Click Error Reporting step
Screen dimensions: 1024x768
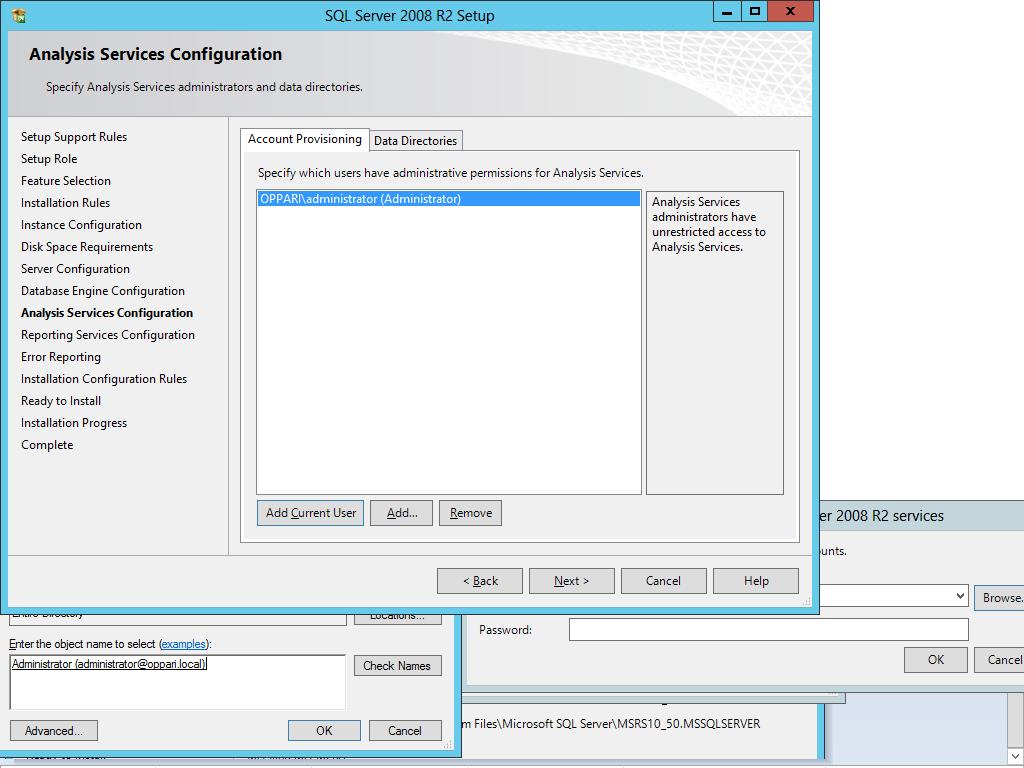[61, 357]
